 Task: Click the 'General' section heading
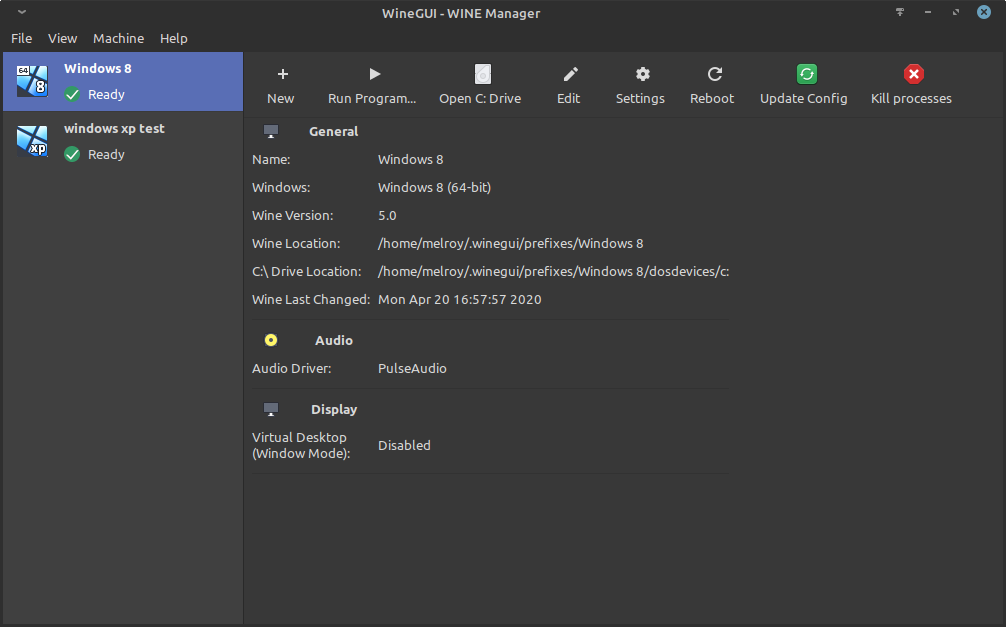[334, 132]
